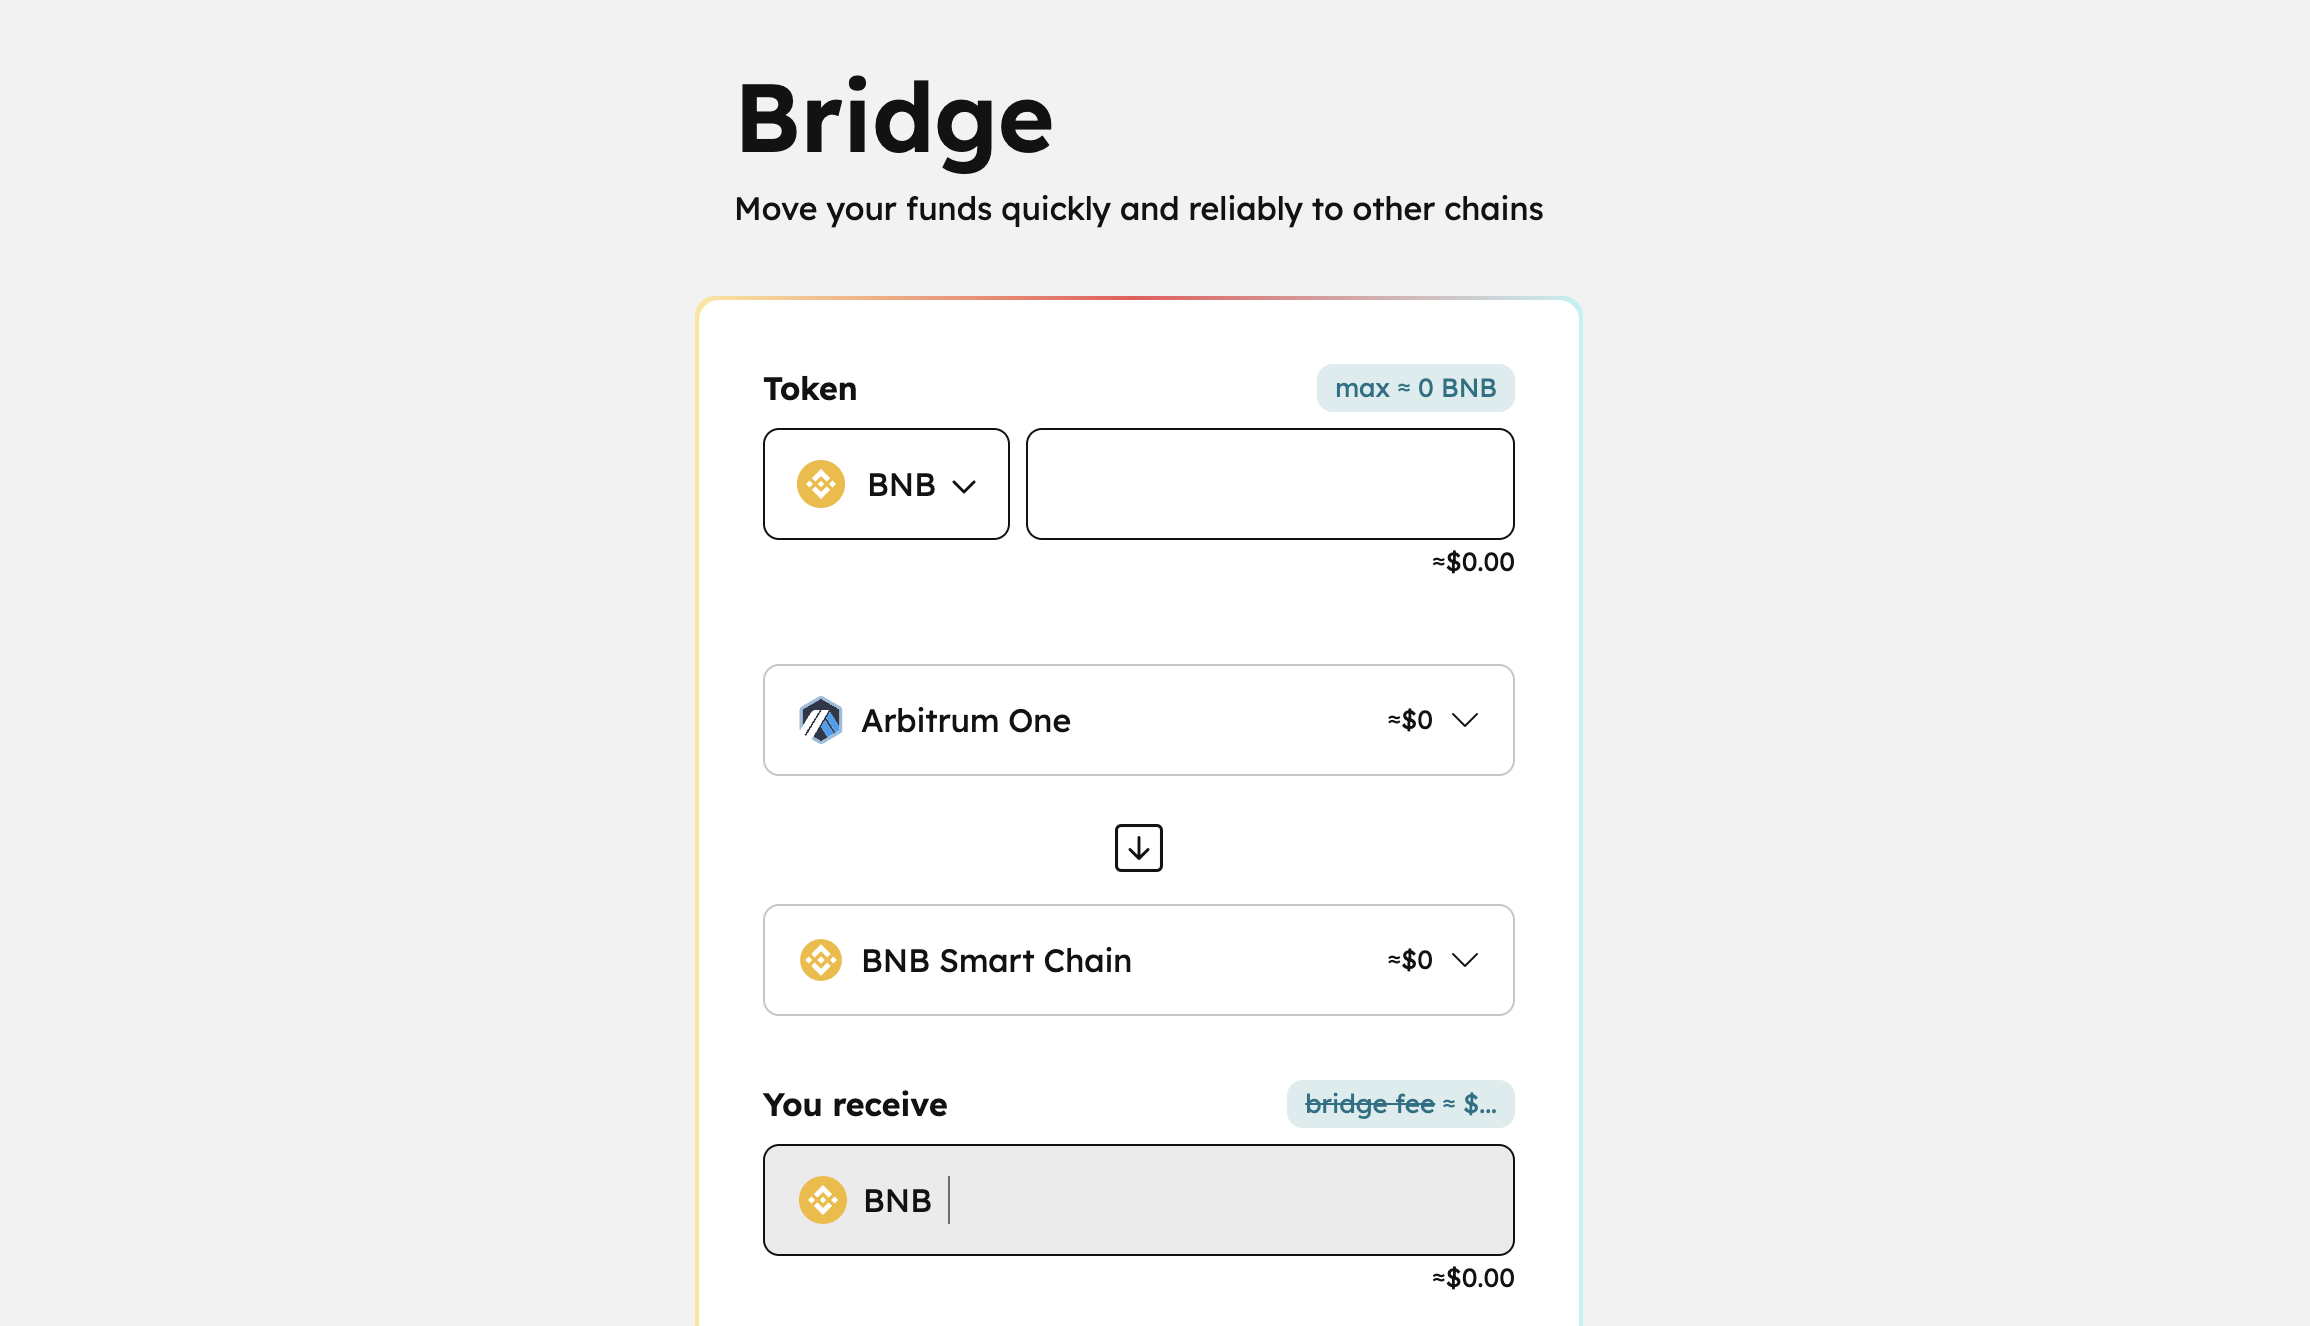Click the BNB coin icon in token selector

(820, 484)
